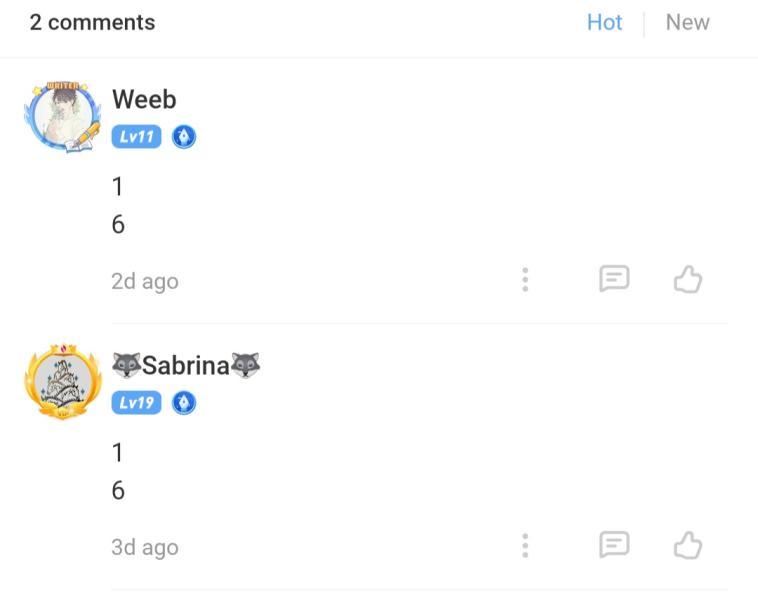758x600 pixels.
Task: Switch to the Hot comments tab
Action: pyautogui.click(x=604, y=23)
